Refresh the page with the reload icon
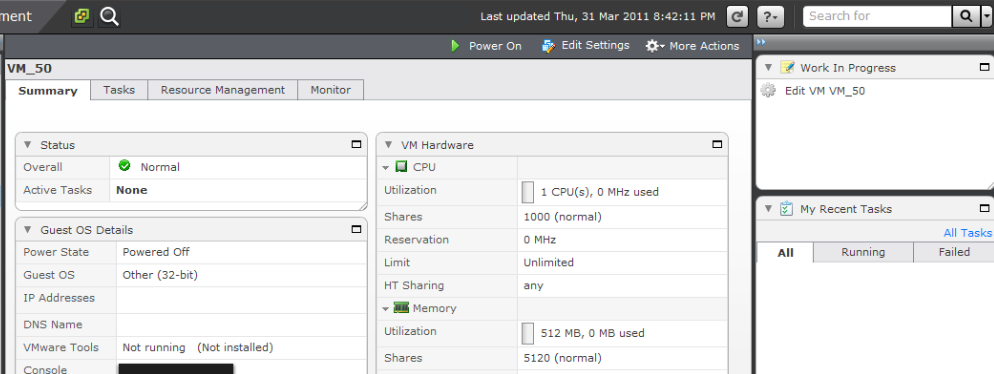The image size is (994, 374). 737,16
